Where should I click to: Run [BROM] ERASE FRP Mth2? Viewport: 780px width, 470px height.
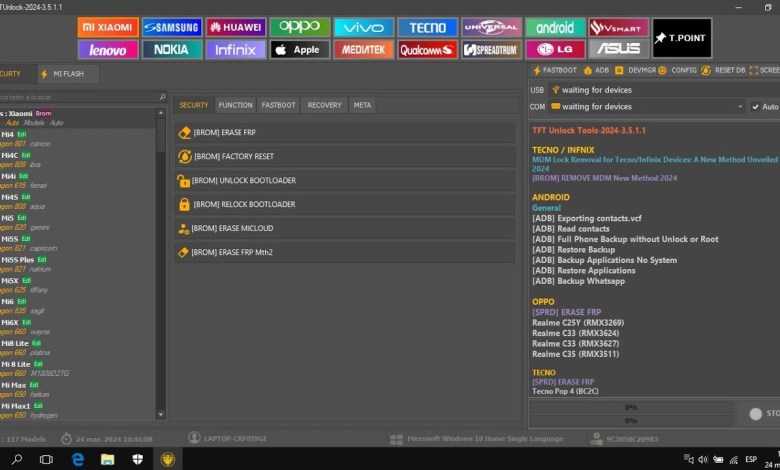coord(345,252)
